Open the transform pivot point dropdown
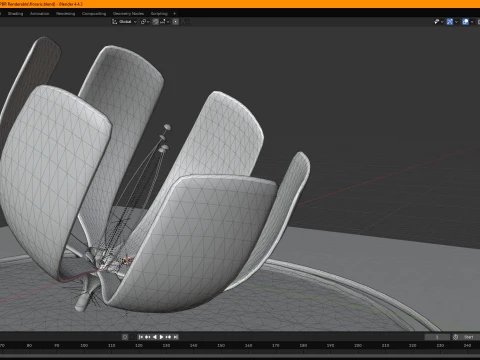This screenshot has height=360, width=480. click(145, 22)
